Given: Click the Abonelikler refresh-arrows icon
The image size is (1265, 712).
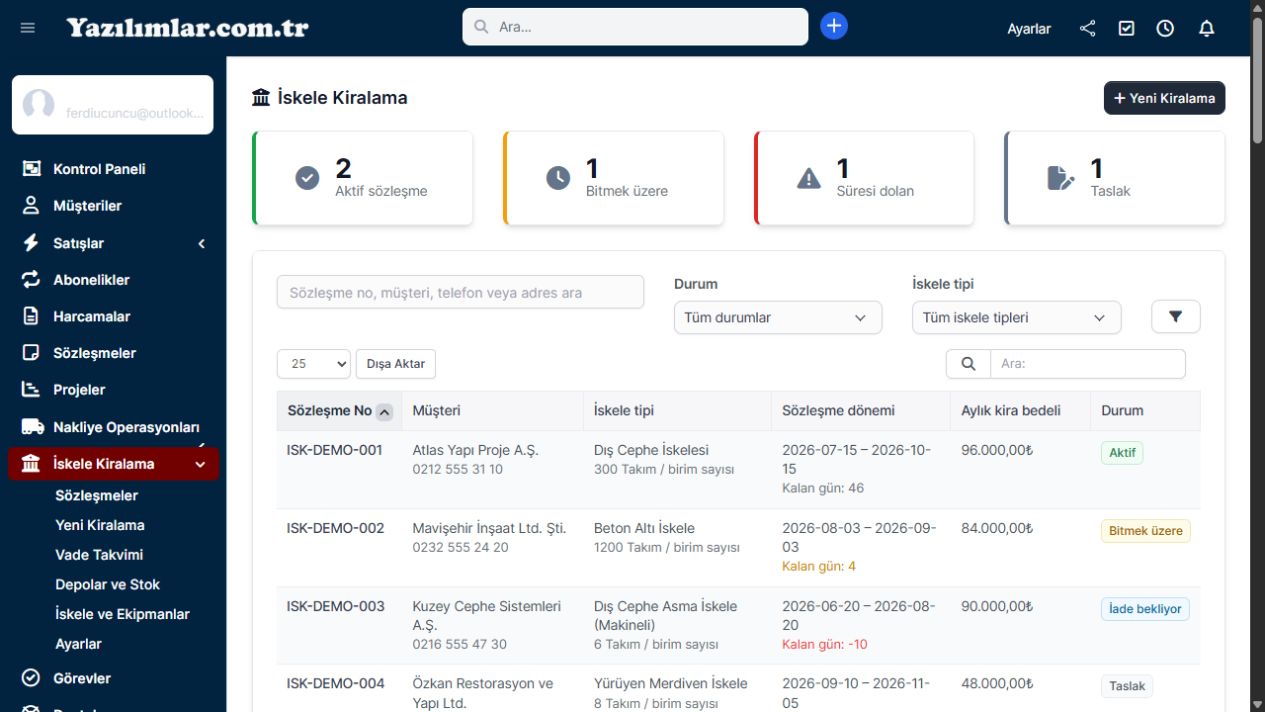Looking at the screenshot, I should point(31,280).
